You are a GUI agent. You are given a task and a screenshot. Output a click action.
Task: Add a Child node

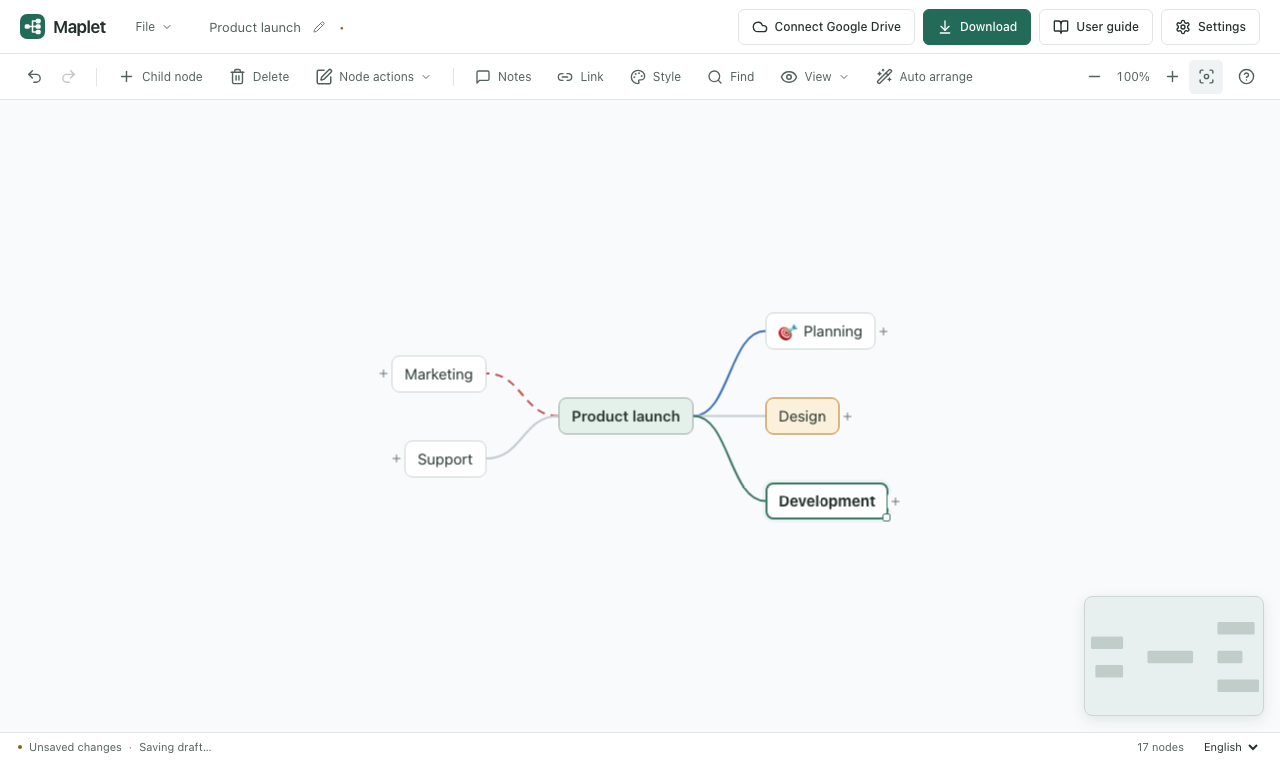pos(161,77)
